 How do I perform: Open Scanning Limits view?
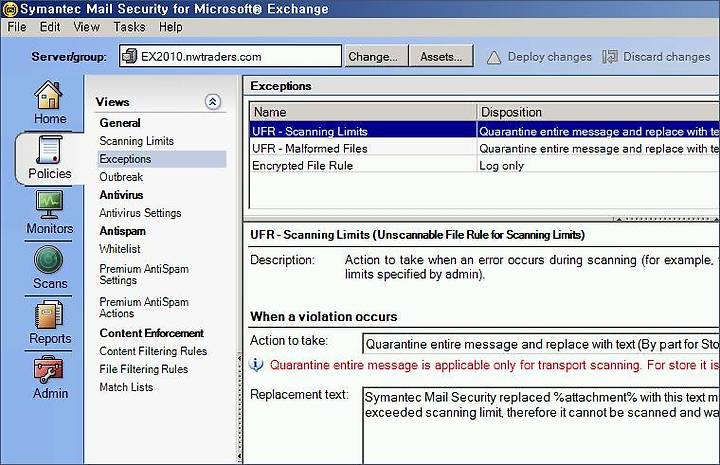[x=136, y=141]
